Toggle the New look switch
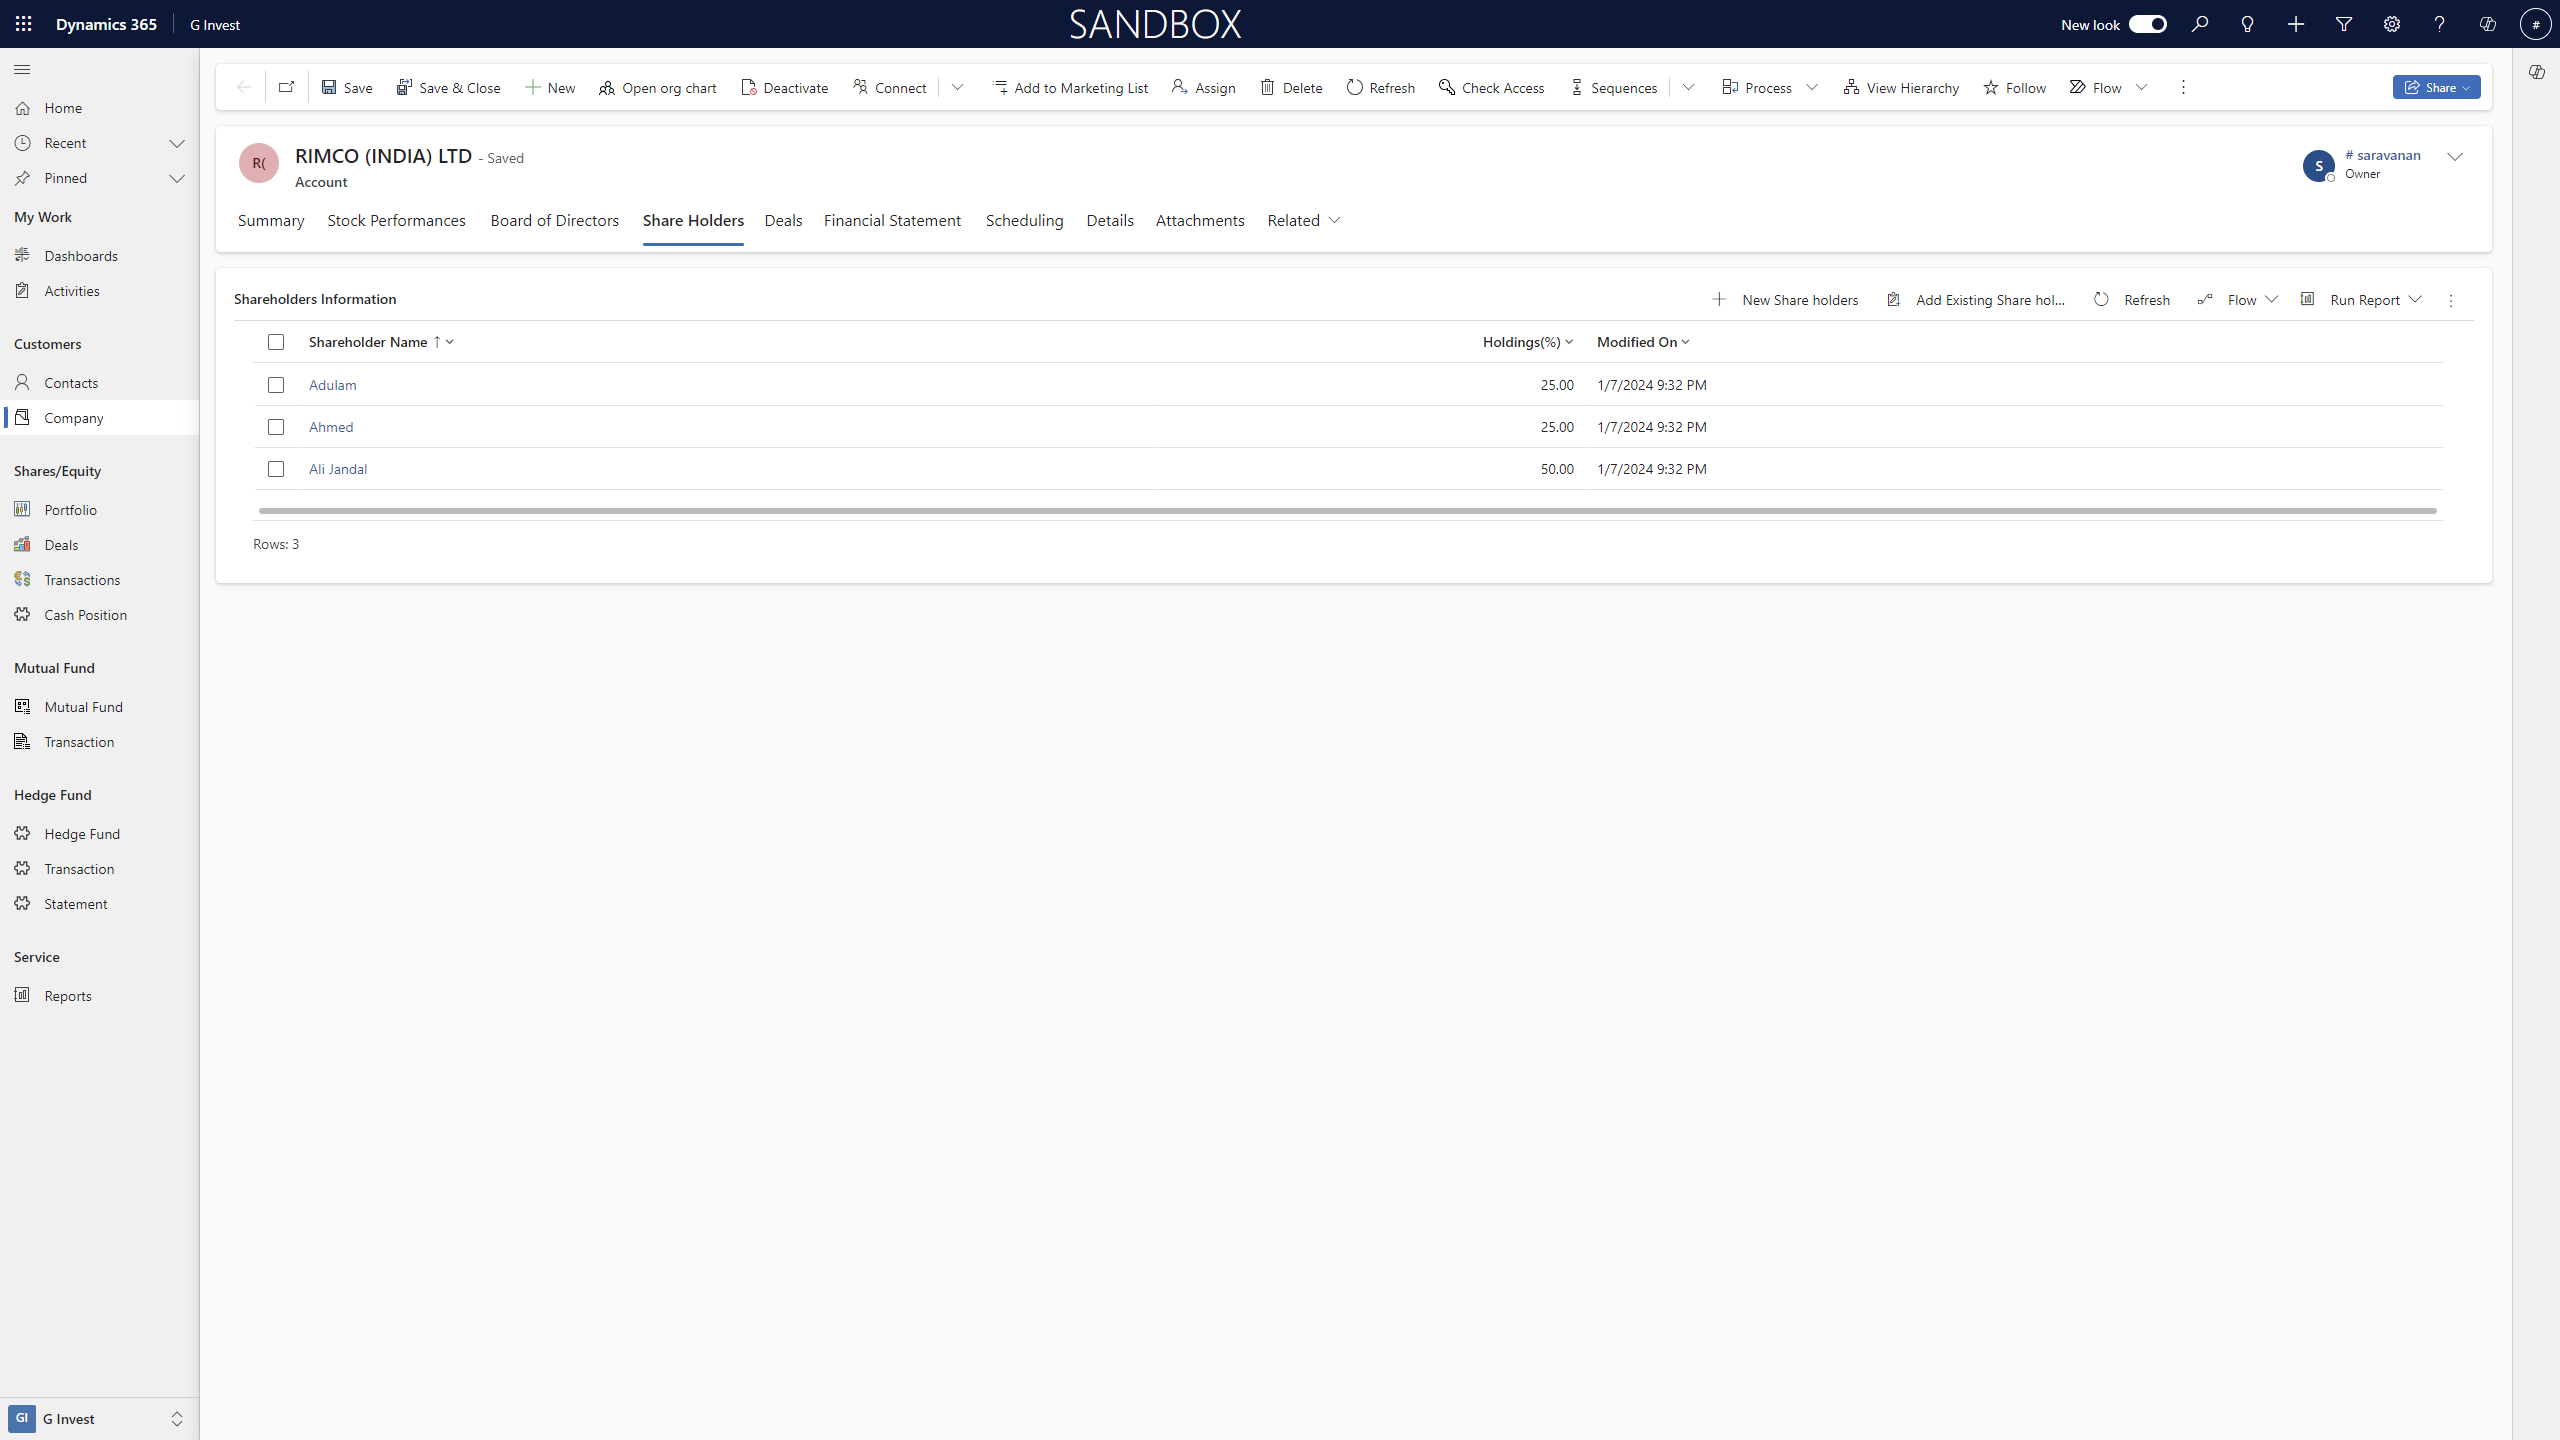The width and height of the screenshot is (2560, 1440). tap(2147, 24)
